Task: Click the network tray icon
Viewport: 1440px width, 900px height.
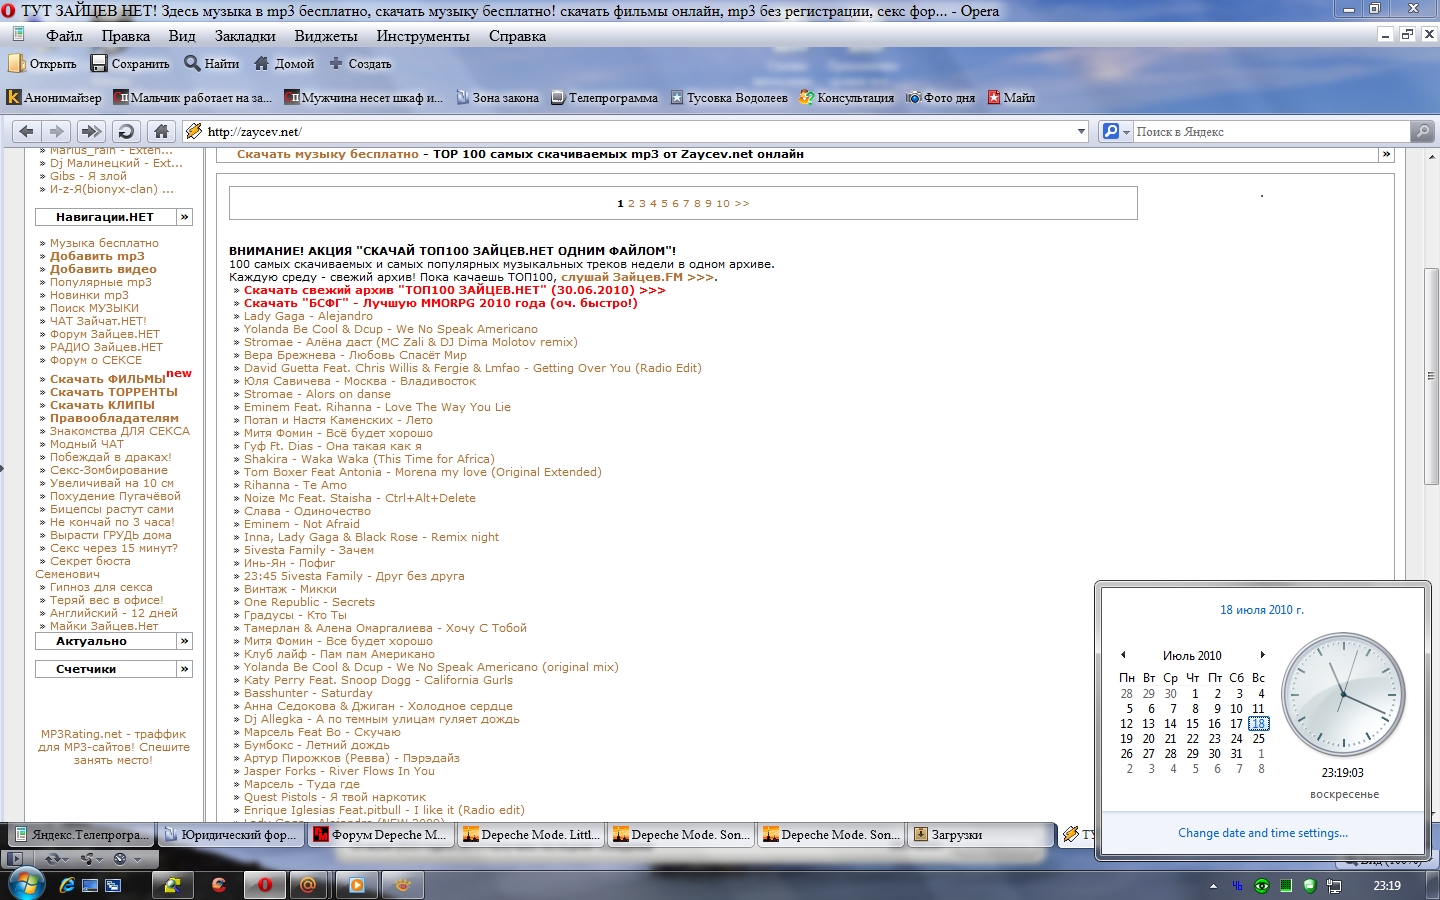Action: [1334, 886]
